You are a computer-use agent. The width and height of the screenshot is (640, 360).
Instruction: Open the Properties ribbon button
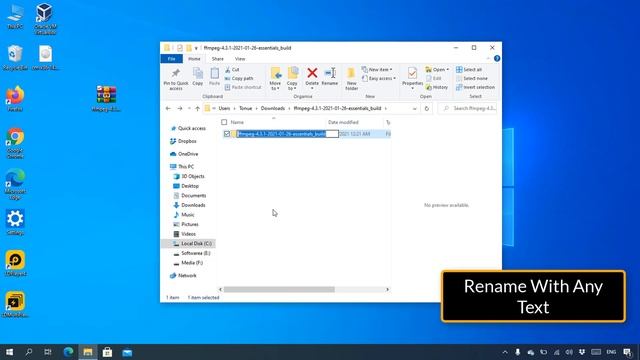412,79
